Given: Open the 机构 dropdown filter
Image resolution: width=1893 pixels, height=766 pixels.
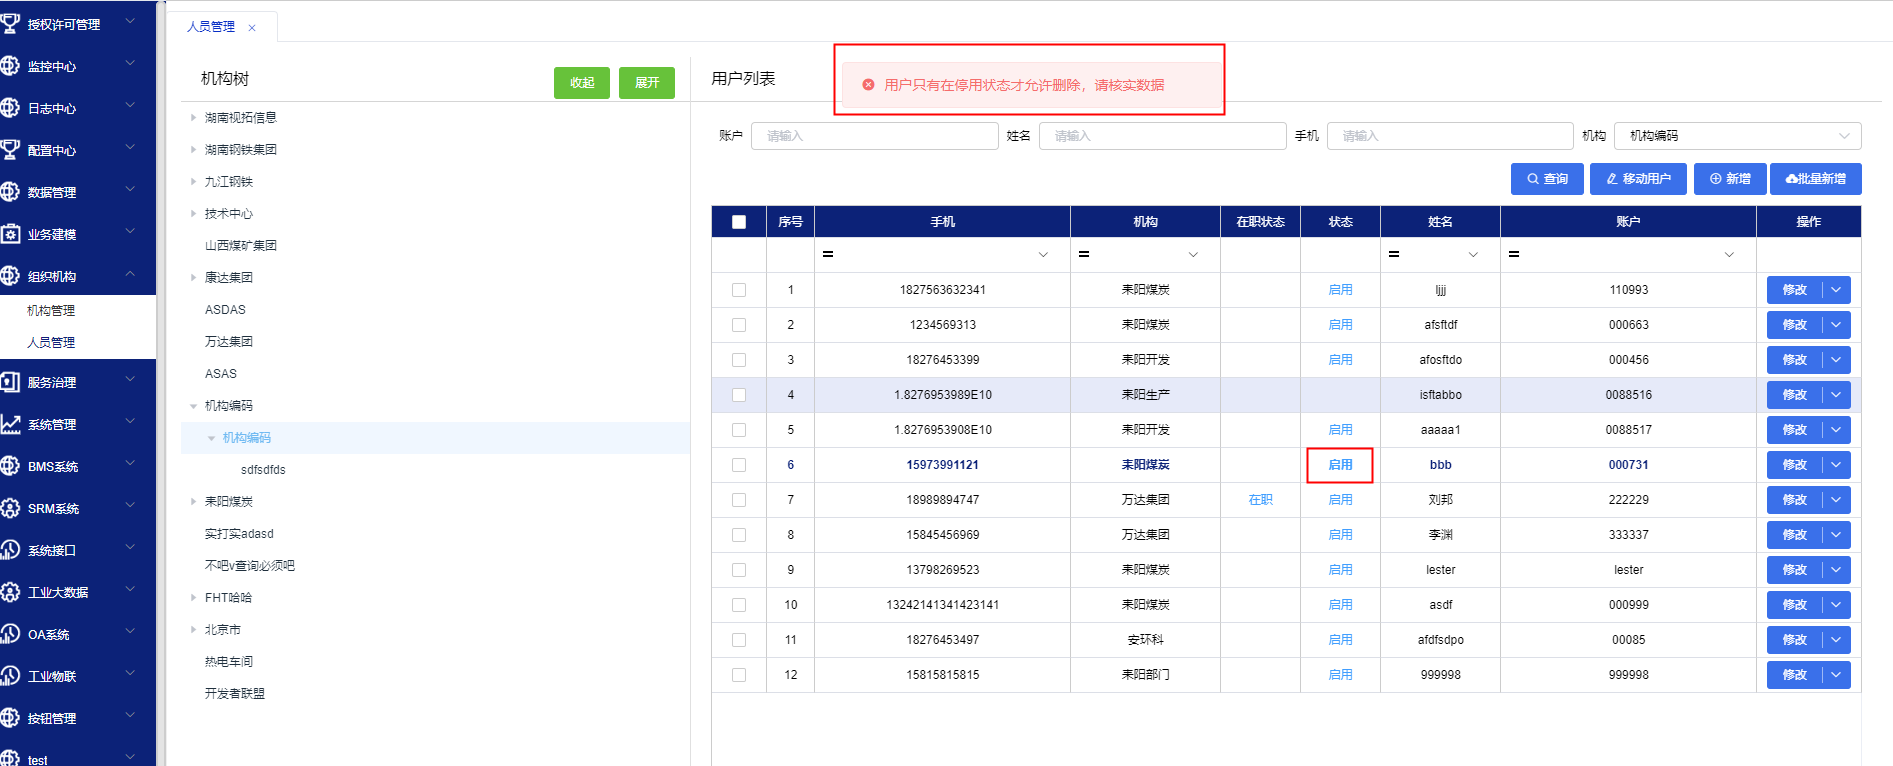Looking at the screenshot, I should click(1737, 136).
